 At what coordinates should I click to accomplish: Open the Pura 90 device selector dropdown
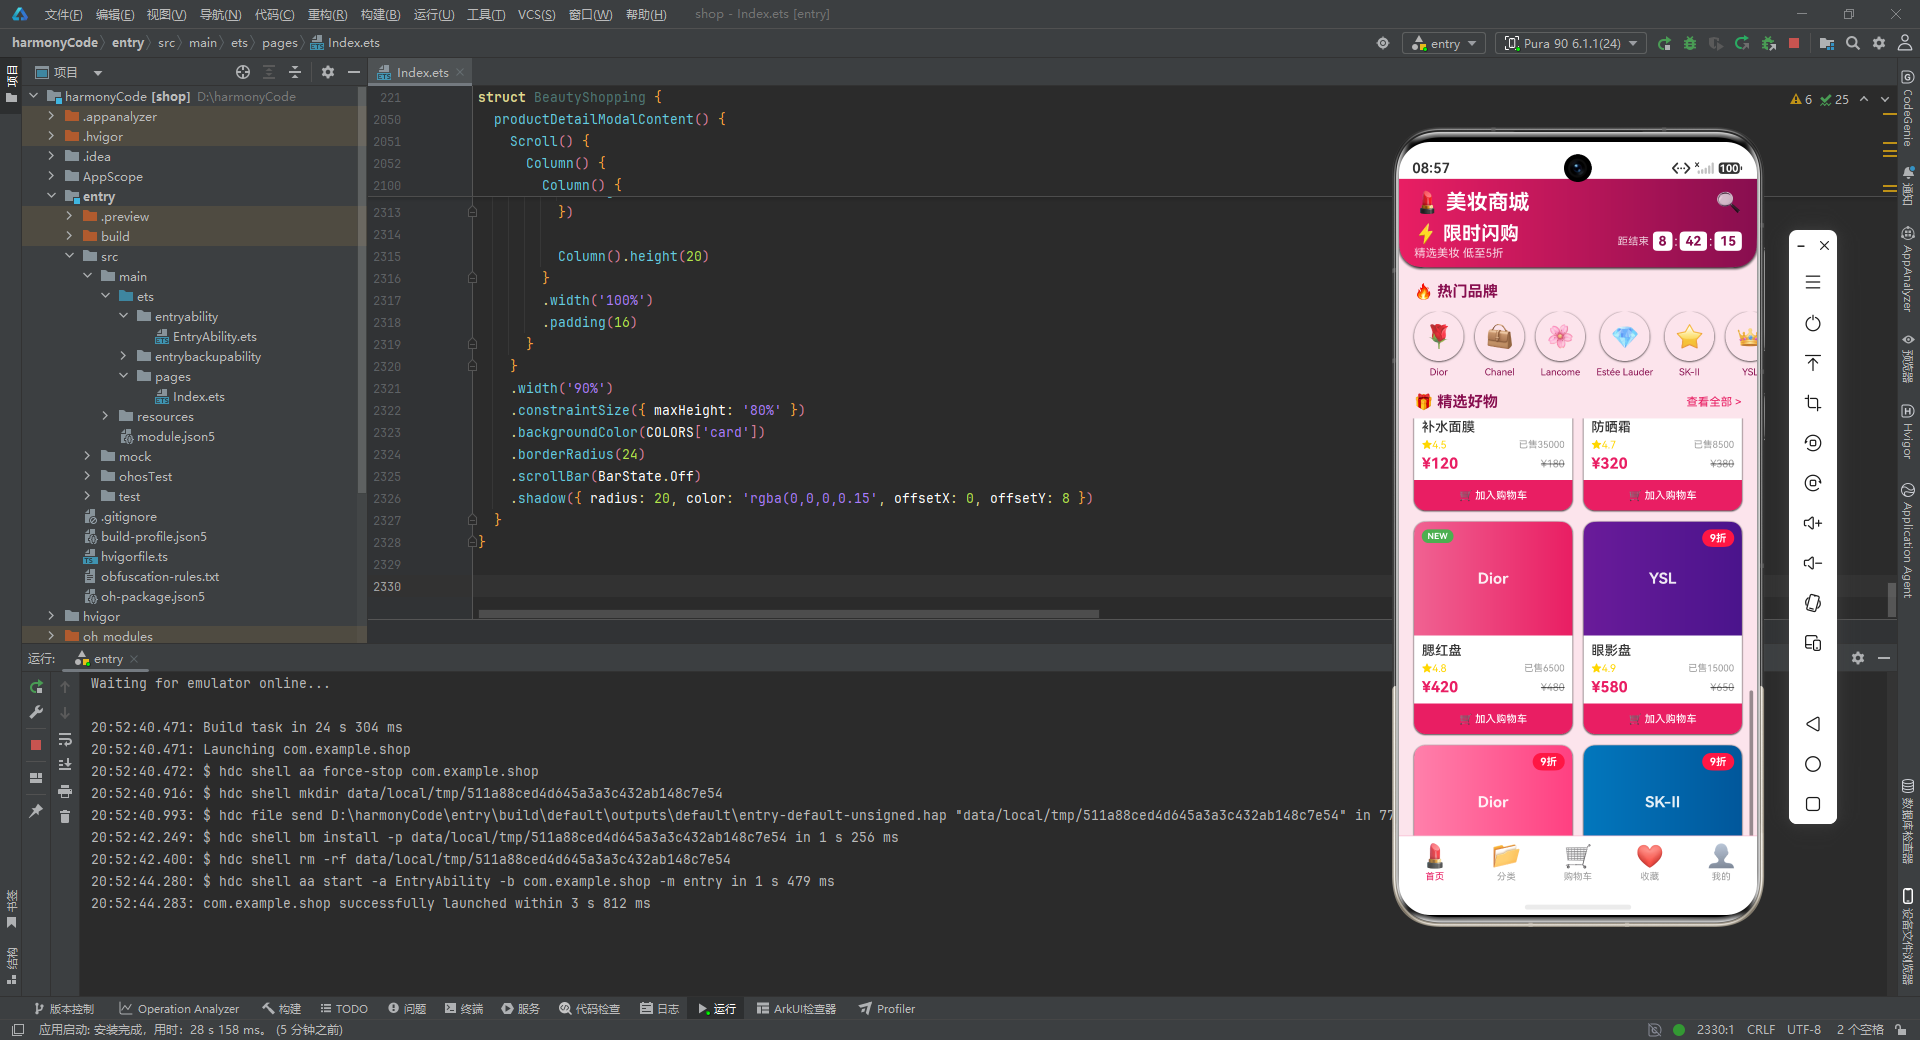coord(1571,44)
